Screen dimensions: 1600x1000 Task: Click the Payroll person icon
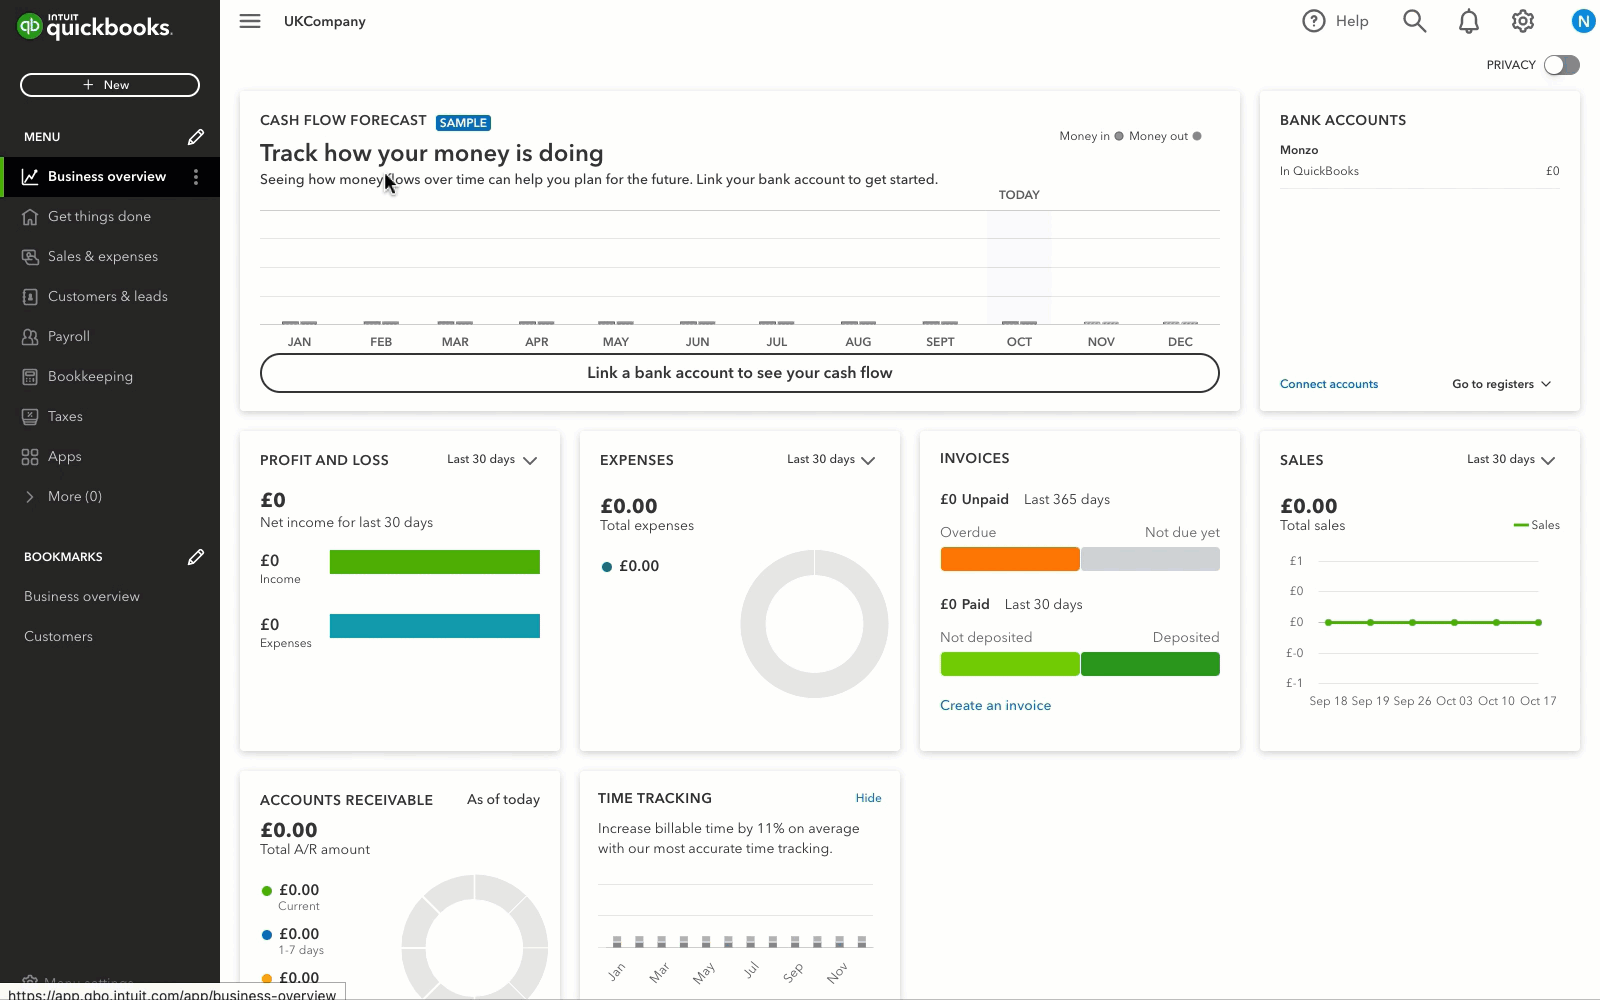[30, 337]
